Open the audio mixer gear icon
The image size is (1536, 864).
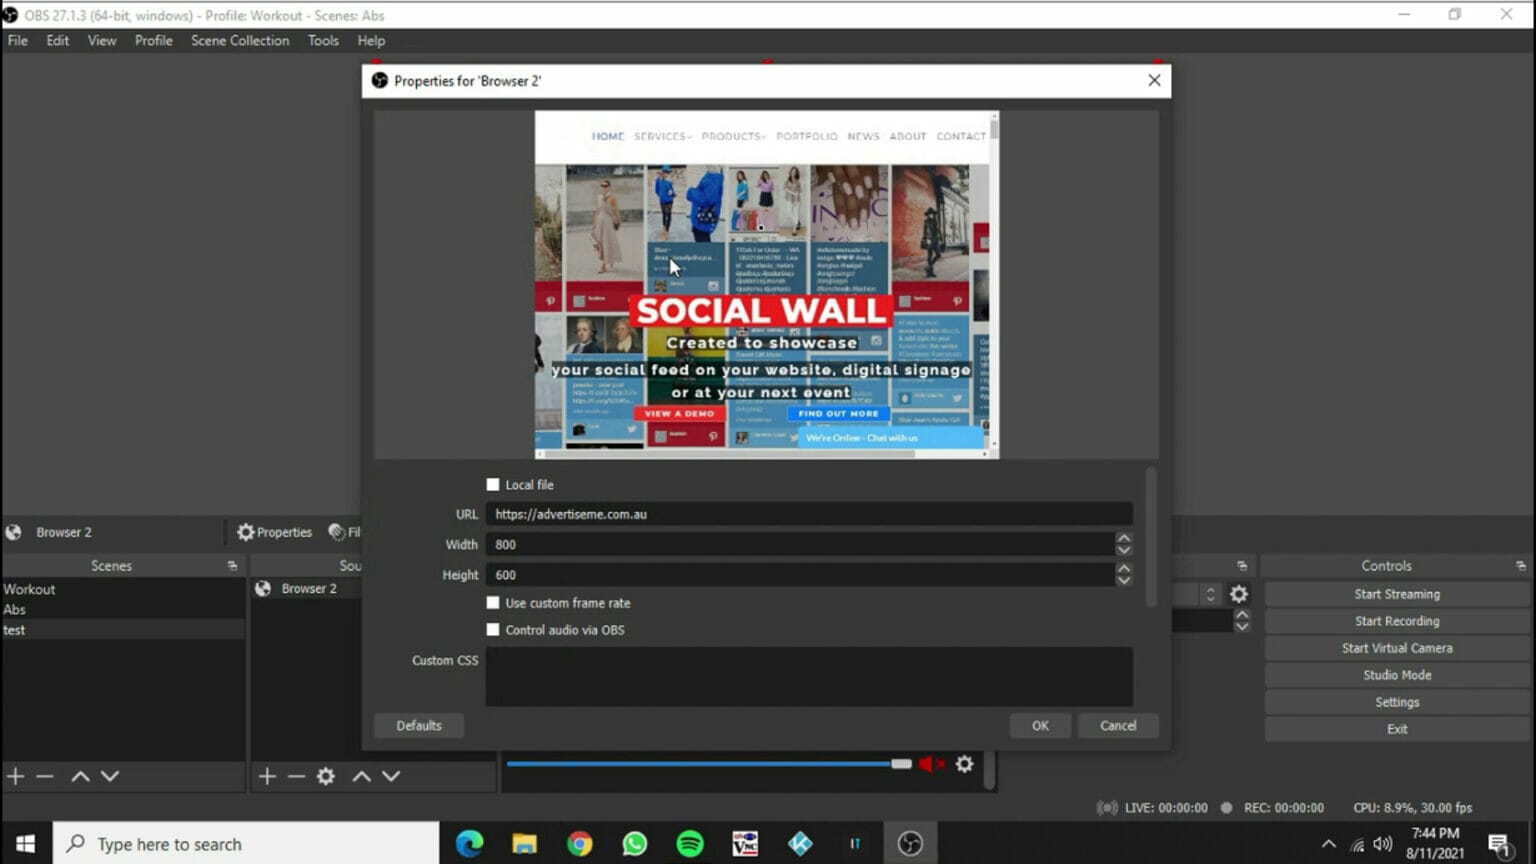click(964, 764)
